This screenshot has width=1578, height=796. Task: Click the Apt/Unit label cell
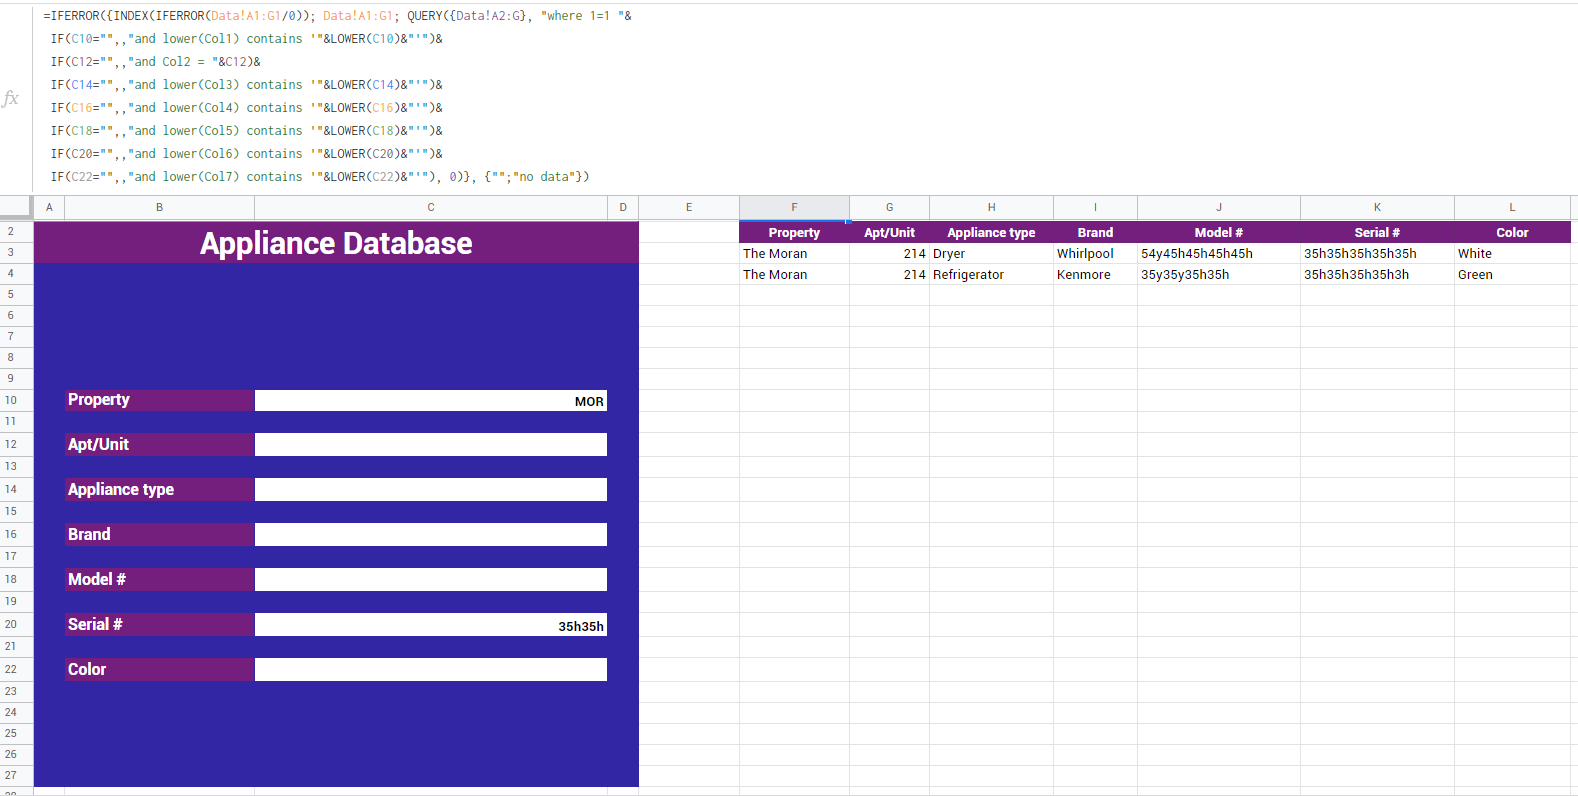pyautogui.click(x=159, y=444)
